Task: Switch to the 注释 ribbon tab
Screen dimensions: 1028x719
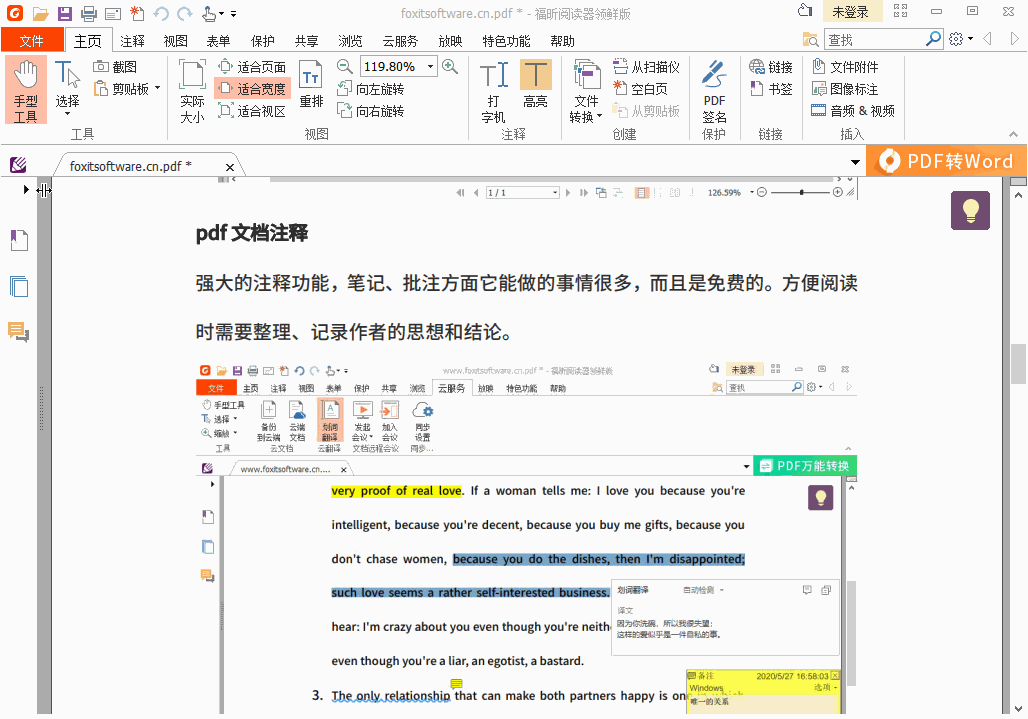Action: point(132,41)
